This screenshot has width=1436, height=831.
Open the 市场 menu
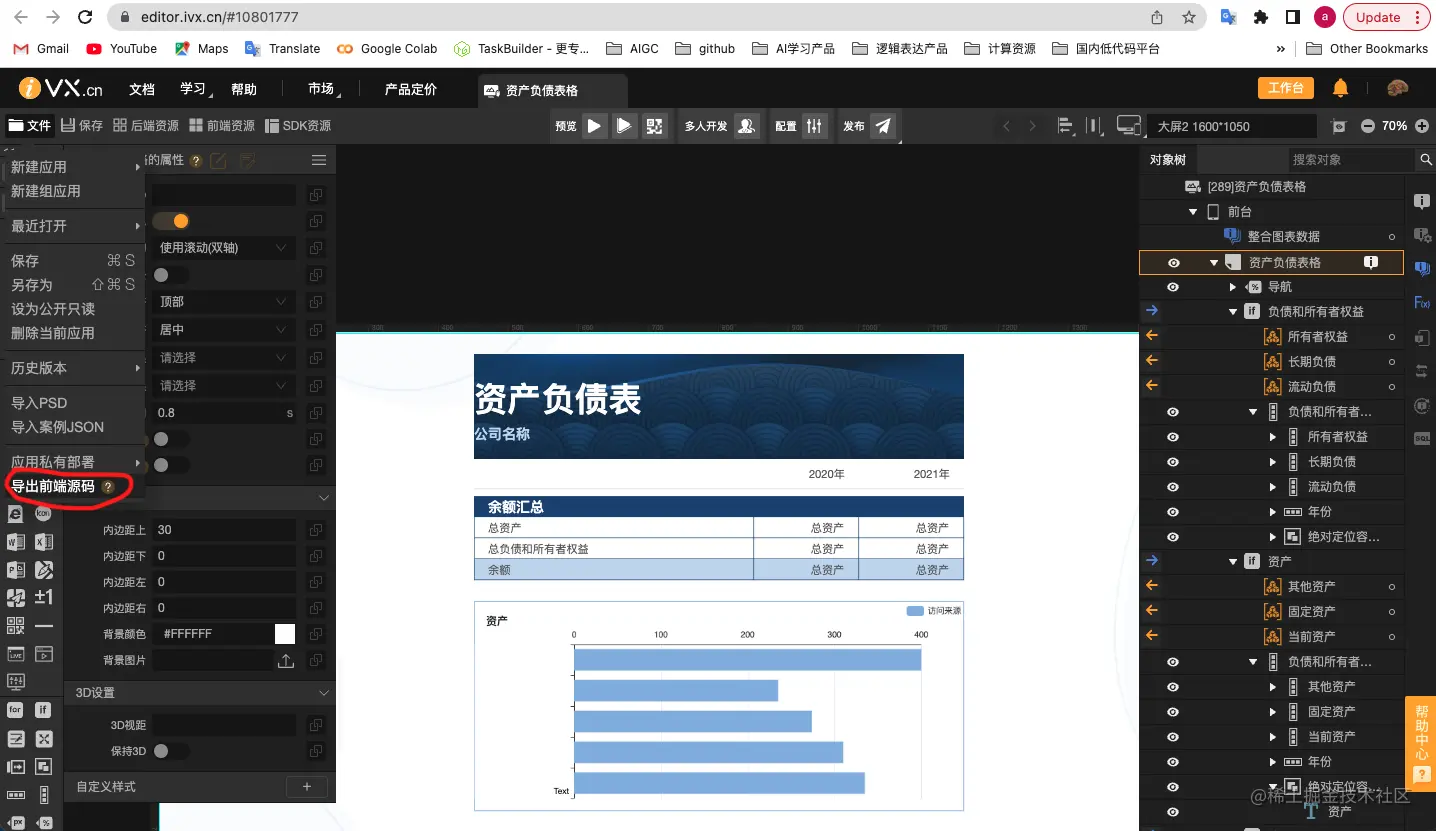tap(320, 88)
